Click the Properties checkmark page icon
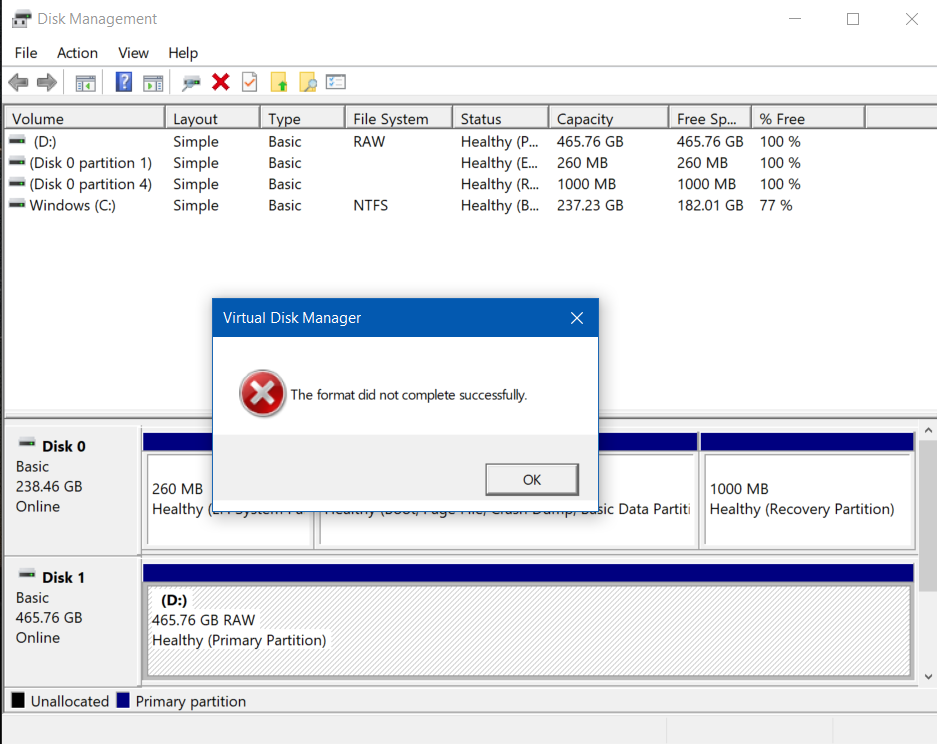Screen dimensions: 937x744 [x=249, y=82]
